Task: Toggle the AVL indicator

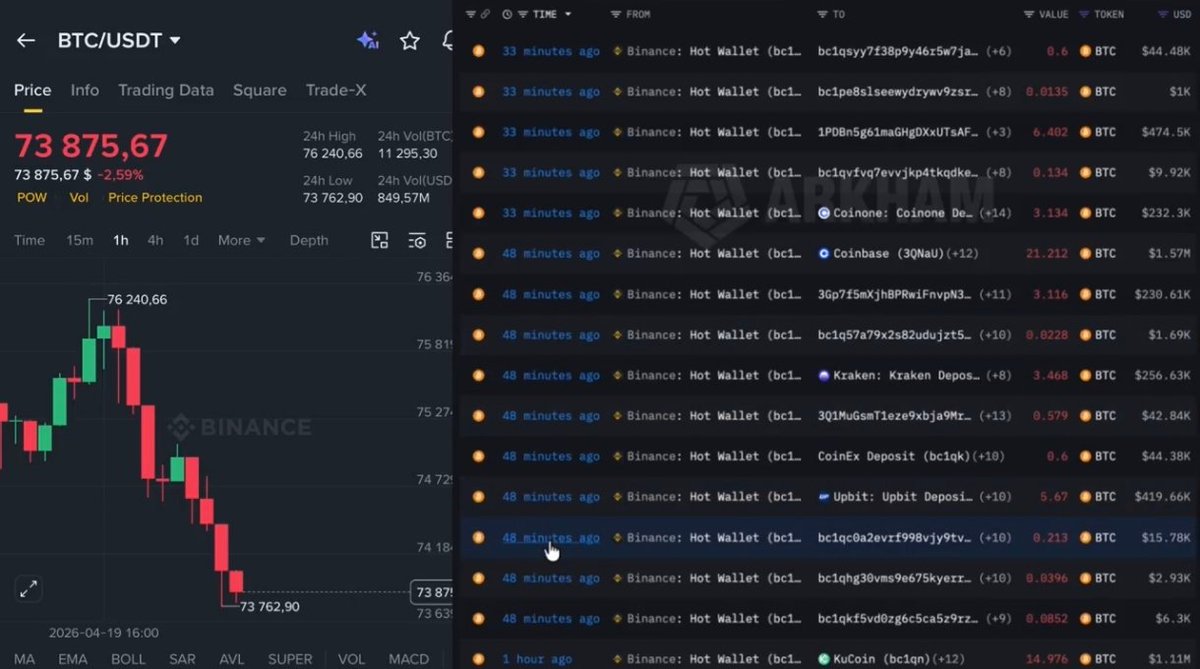Action: click(x=232, y=659)
